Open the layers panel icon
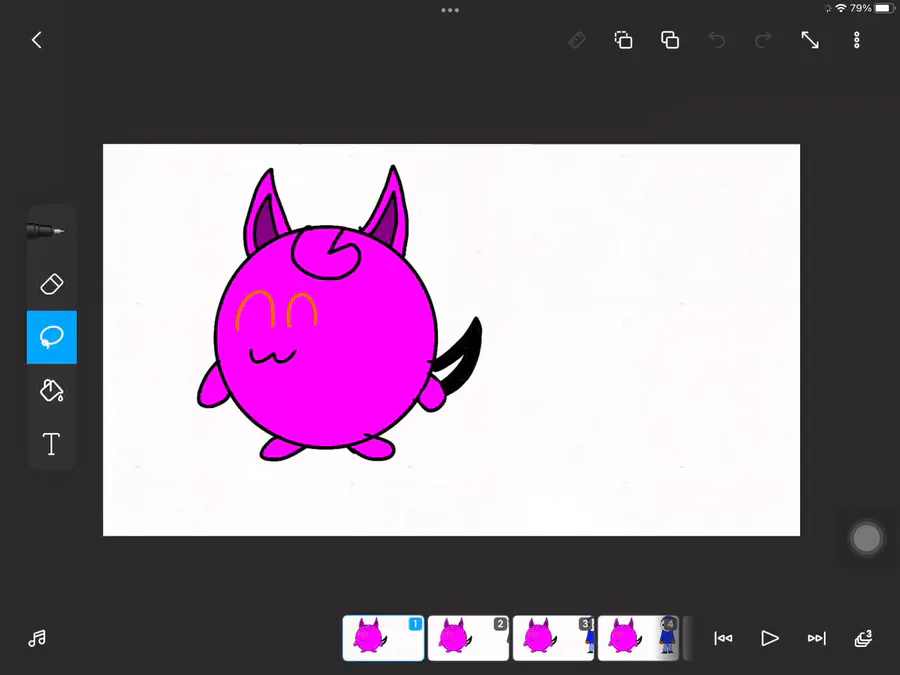 tap(863, 638)
